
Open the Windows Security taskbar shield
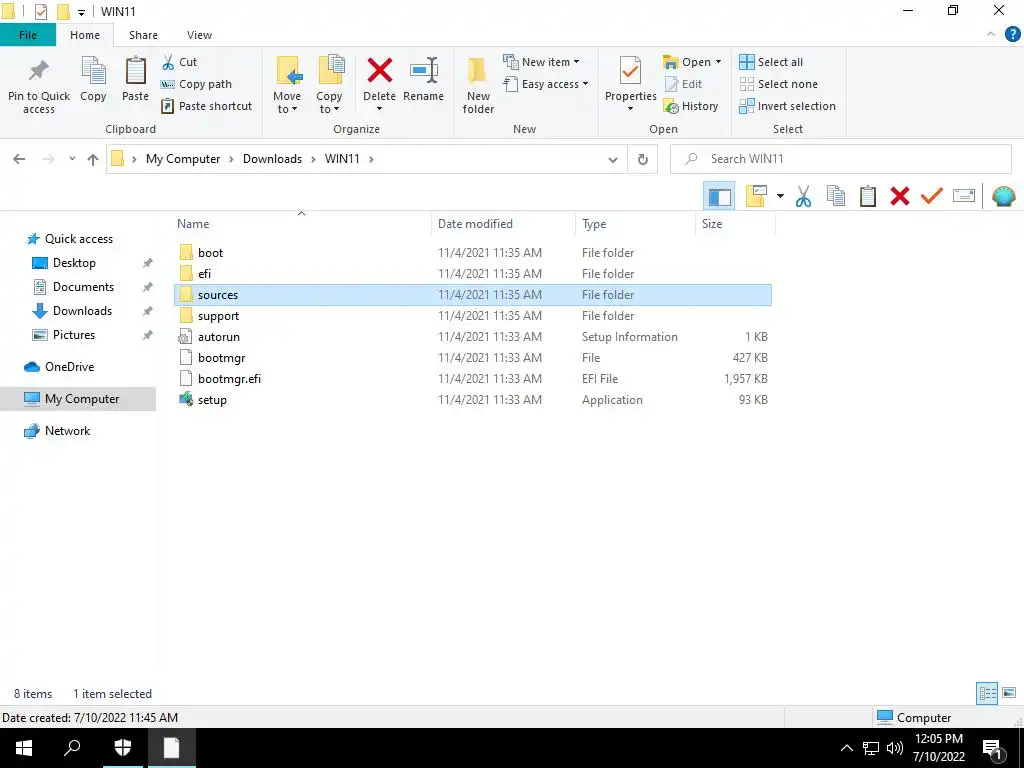123,748
